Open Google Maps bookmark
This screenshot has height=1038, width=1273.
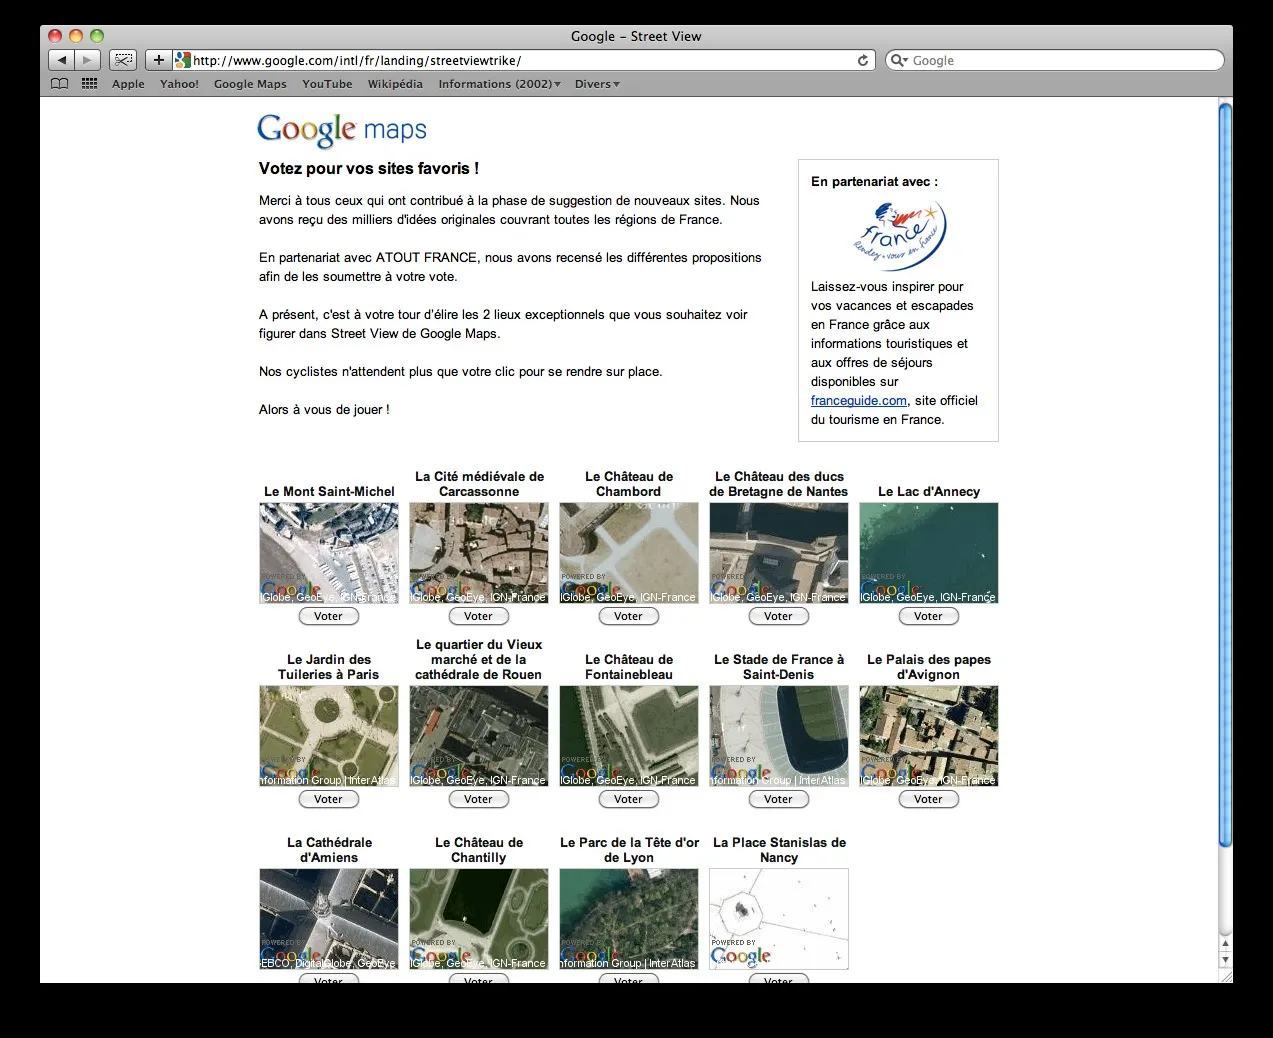pos(250,84)
